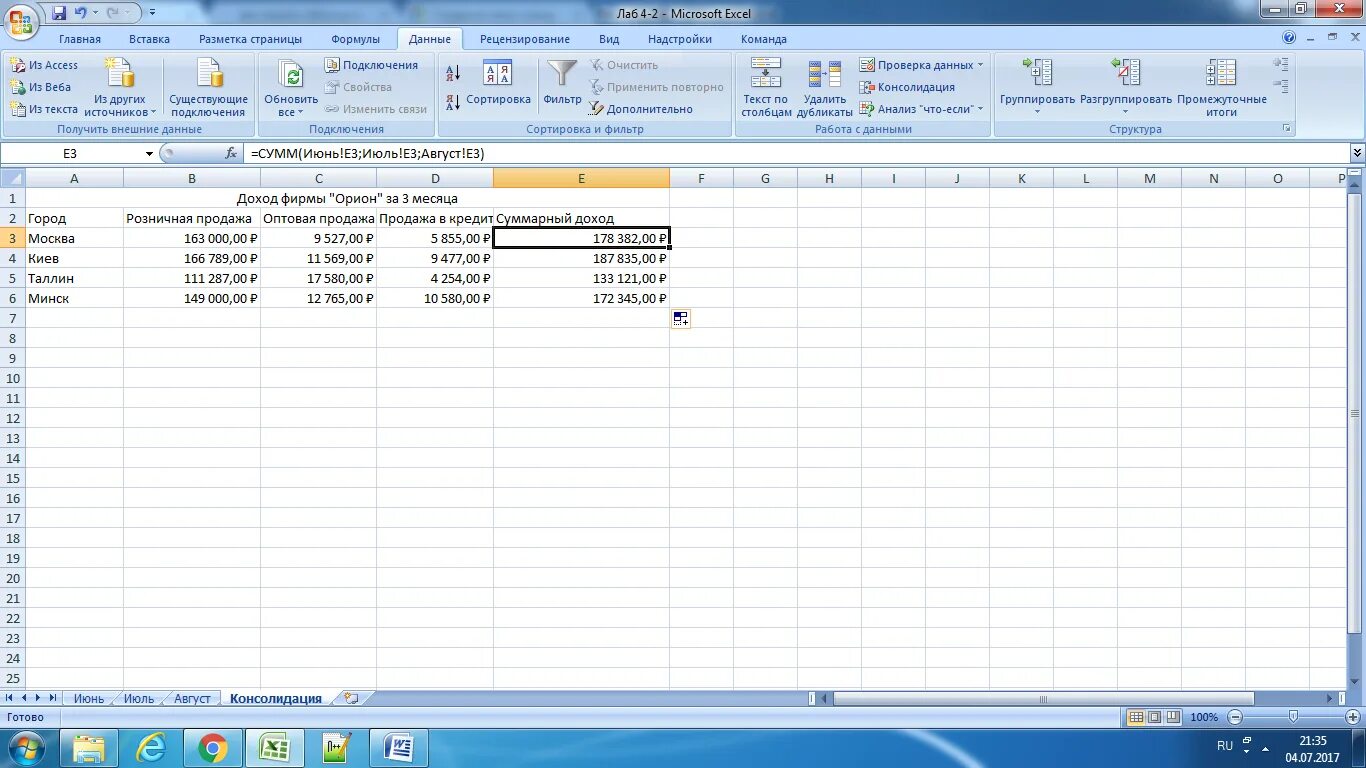This screenshot has width=1366, height=768.
Task: Go to first sheet navigation arrow
Action: coord(10,698)
